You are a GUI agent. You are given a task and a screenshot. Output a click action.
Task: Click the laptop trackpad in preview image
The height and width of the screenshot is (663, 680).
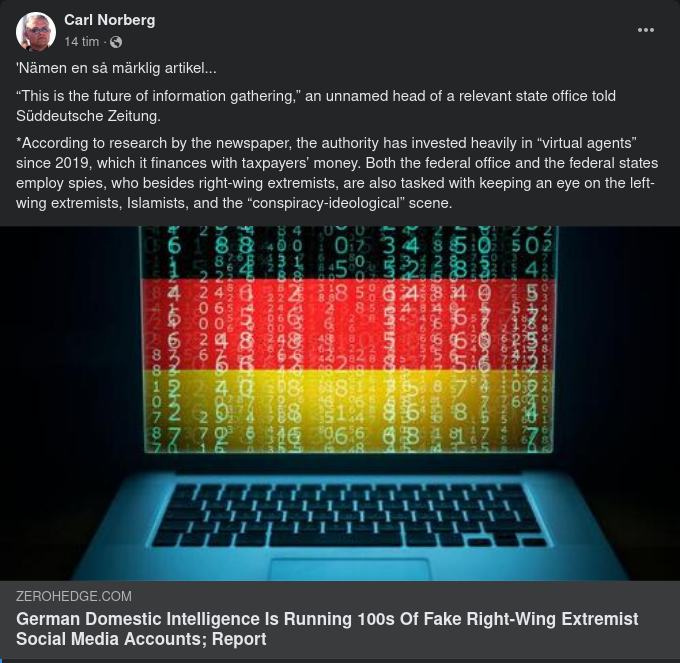(x=350, y=569)
